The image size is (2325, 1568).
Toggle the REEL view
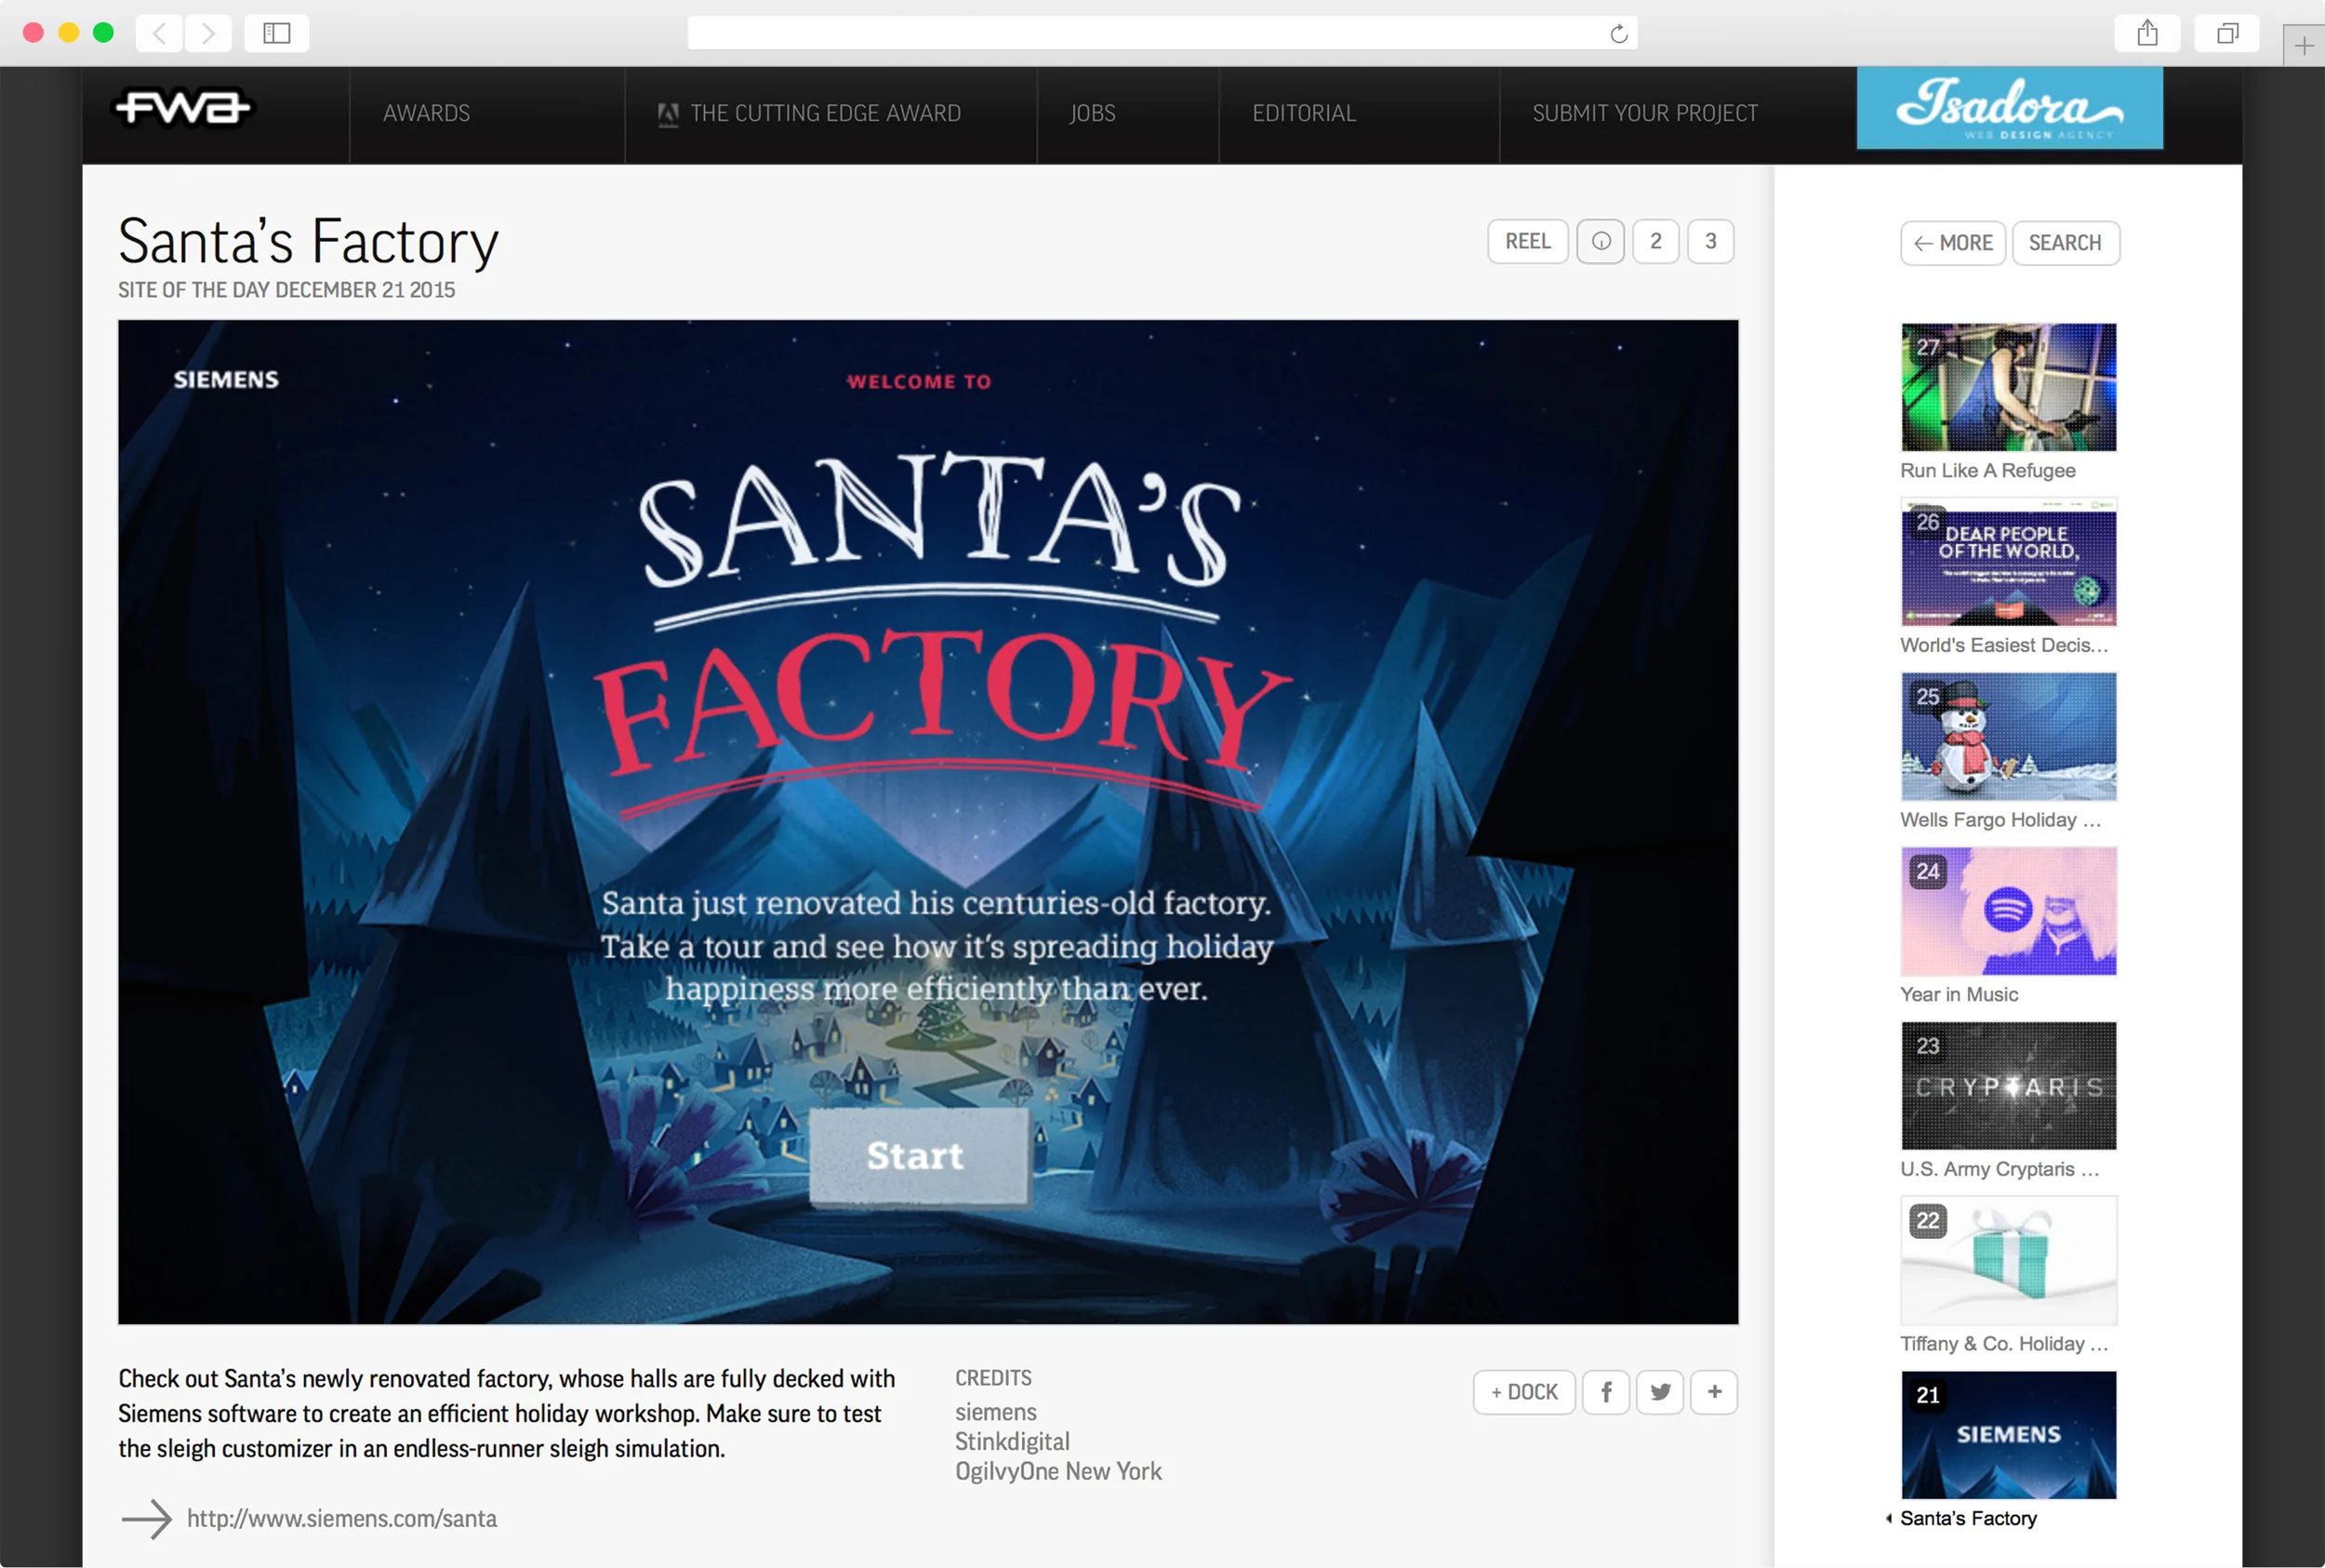coord(1526,241)
